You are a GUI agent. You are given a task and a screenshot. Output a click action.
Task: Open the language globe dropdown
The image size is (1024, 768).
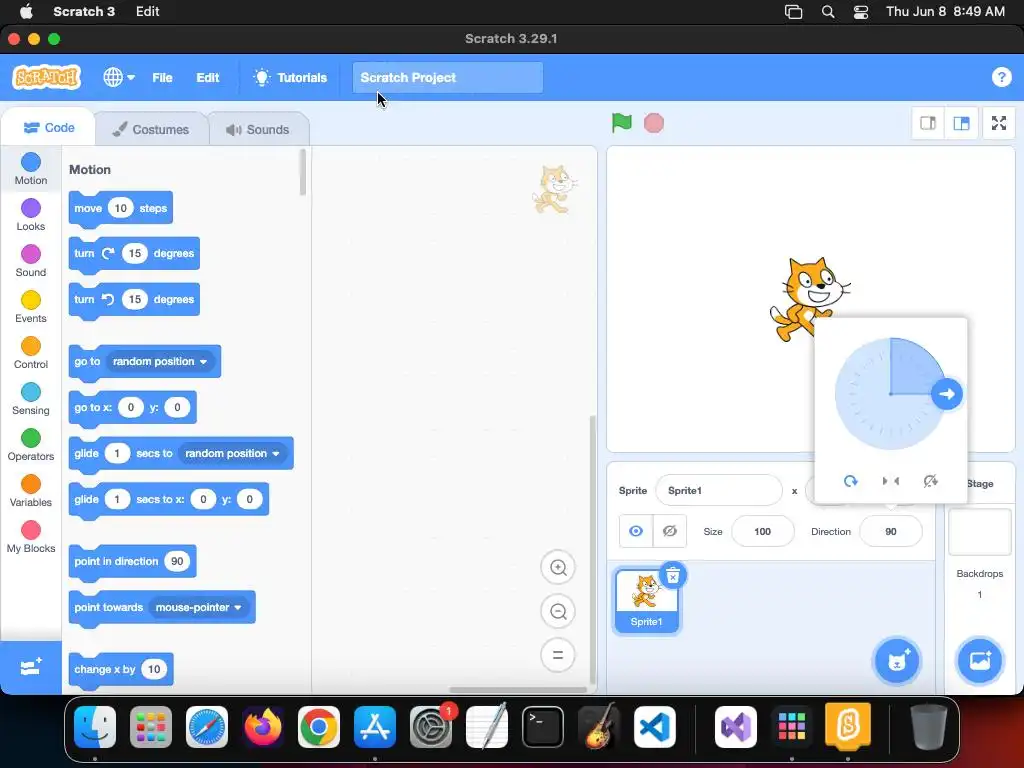(x=119, y=77)
